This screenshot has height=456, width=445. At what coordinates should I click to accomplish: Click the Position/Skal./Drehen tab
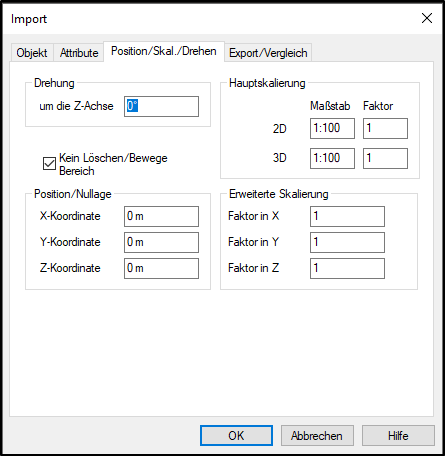164,51
